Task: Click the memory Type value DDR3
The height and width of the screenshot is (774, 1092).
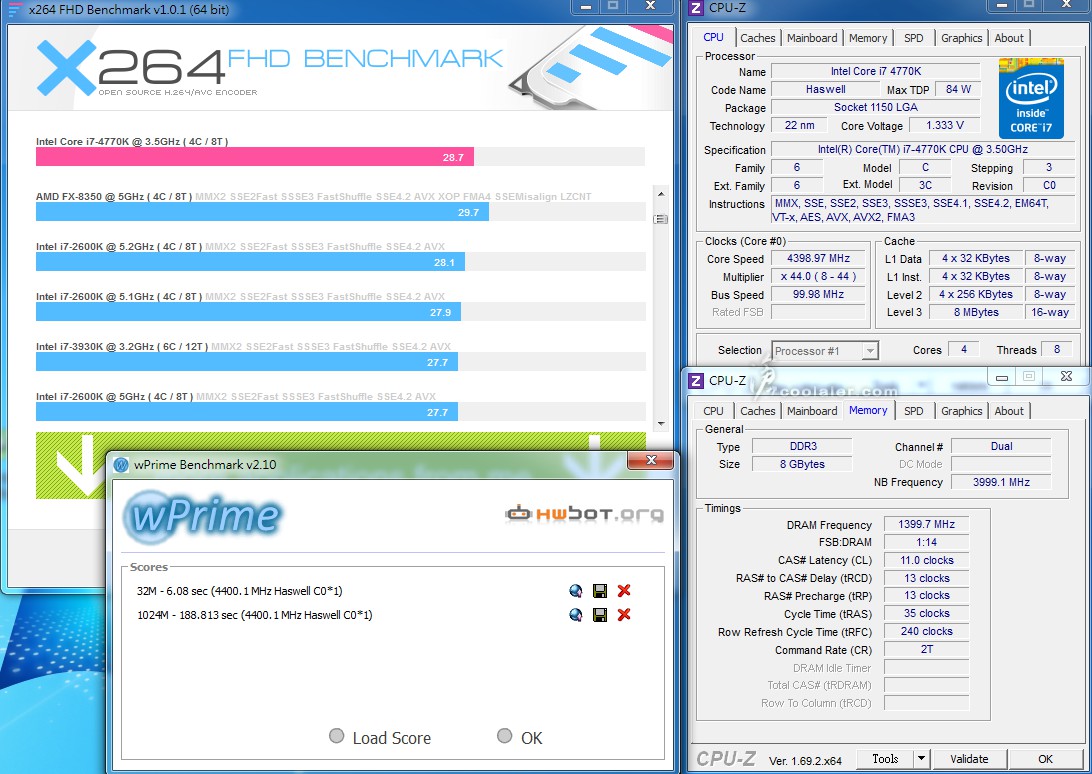Action: click(802, 447)
